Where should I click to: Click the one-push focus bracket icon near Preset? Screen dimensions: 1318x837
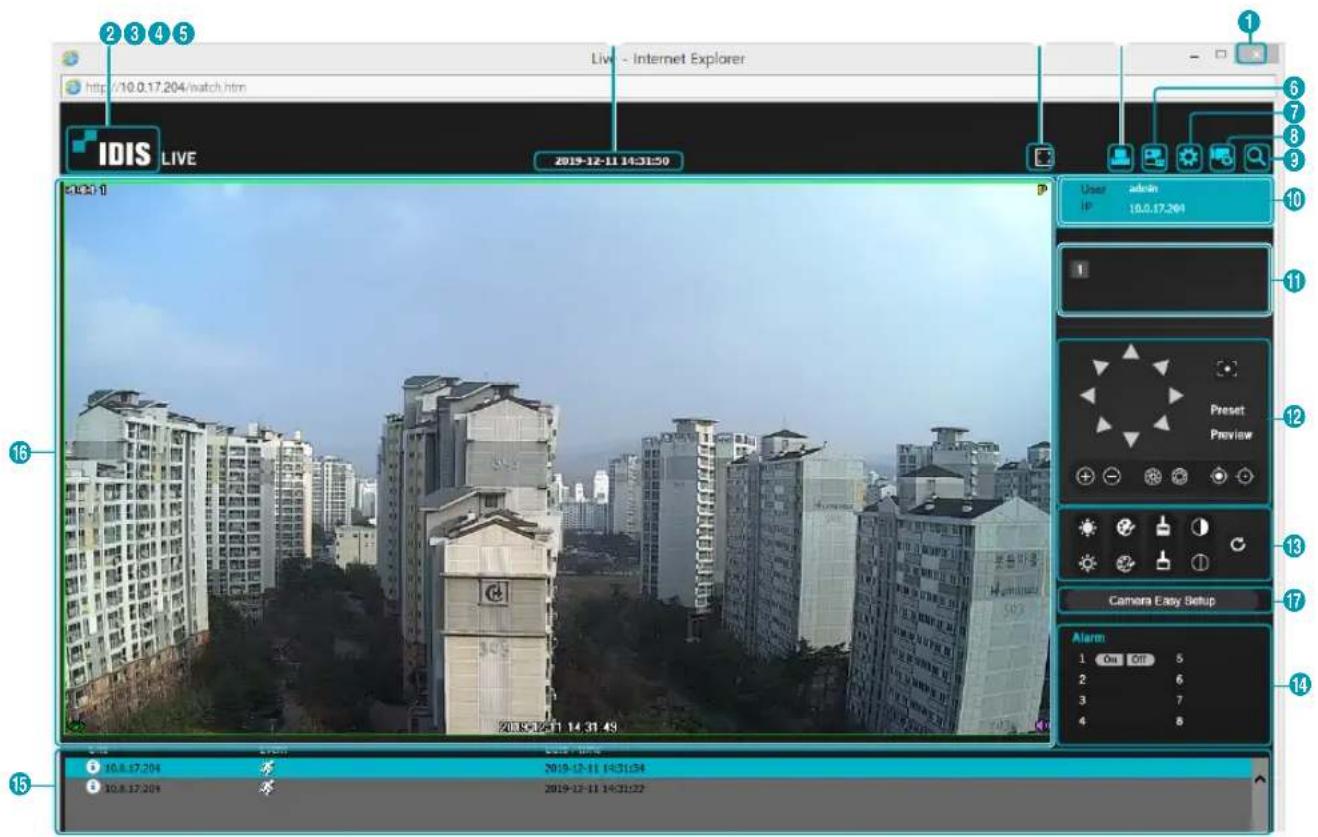click(x=1227, y=368)
